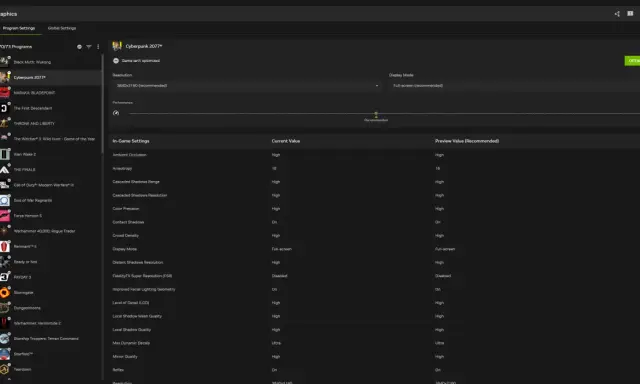Click the 'In-Game Settings' column header
This screenshot has height=384, width=640.
131,141
